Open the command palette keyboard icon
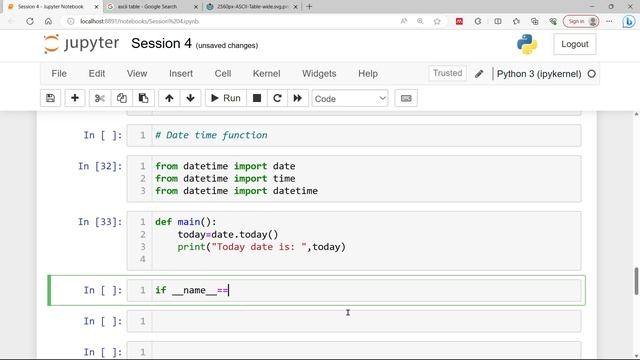The image size is (640, 360). coord(406,98)
